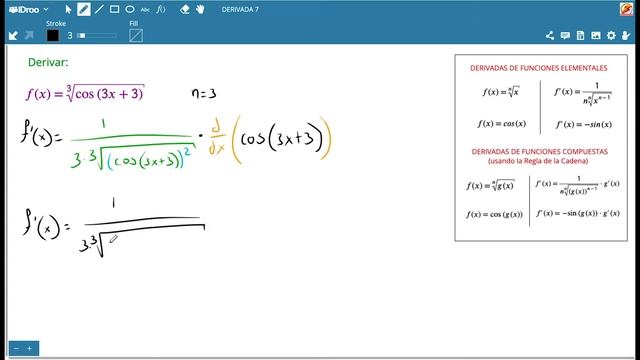
Task: Click the handwritten n=3 note
Action: (x=204, y=94)
